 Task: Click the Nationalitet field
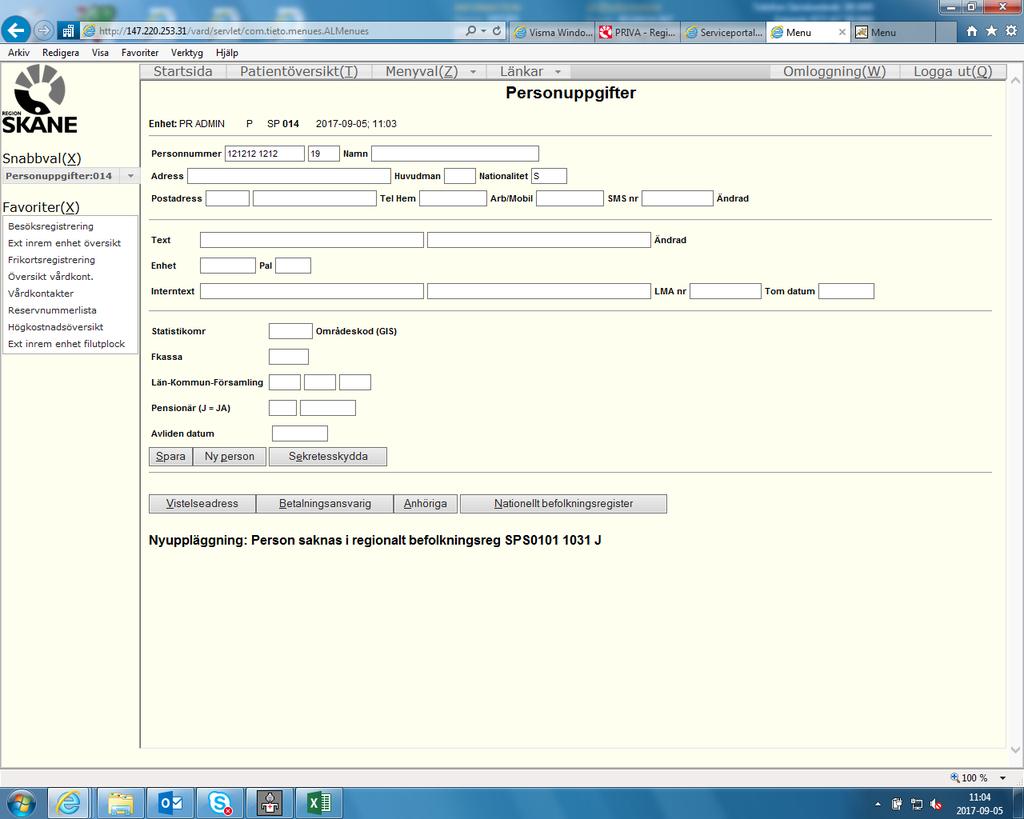pyautogui.click(x=549, y=176)
